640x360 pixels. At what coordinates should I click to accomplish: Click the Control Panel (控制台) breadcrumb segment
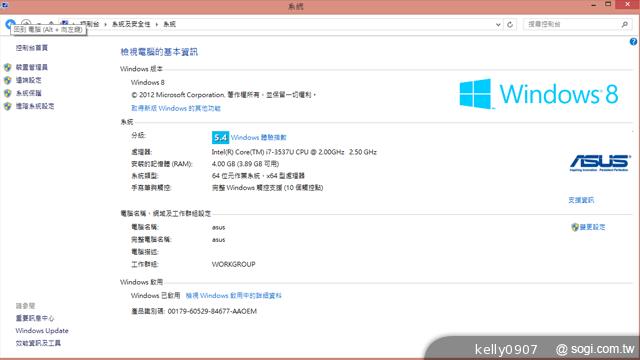pos(89,24)
